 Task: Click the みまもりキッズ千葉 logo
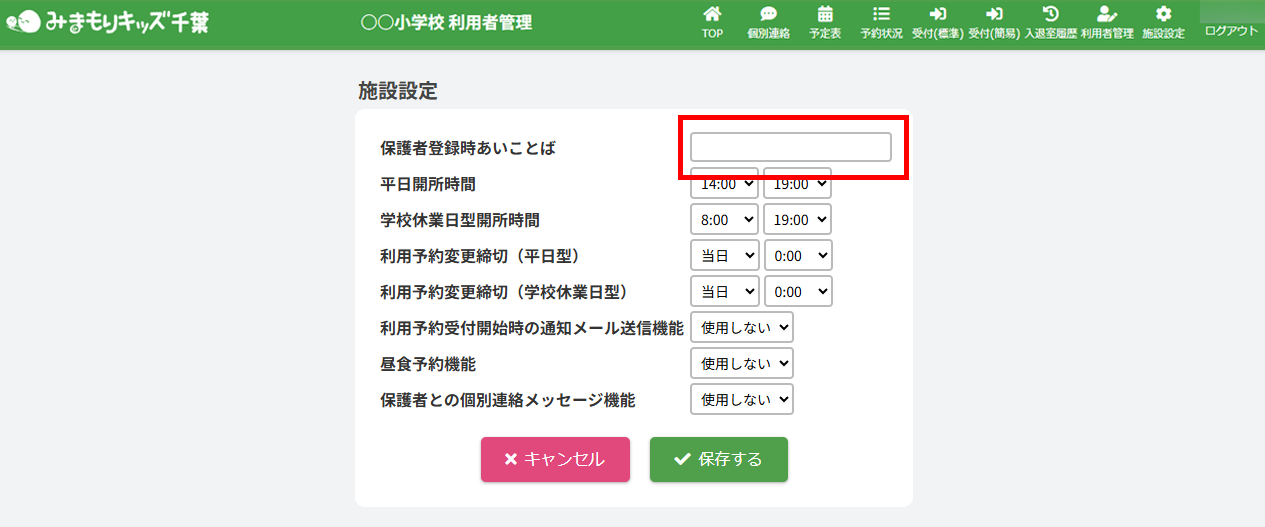[x=108, y=23]
